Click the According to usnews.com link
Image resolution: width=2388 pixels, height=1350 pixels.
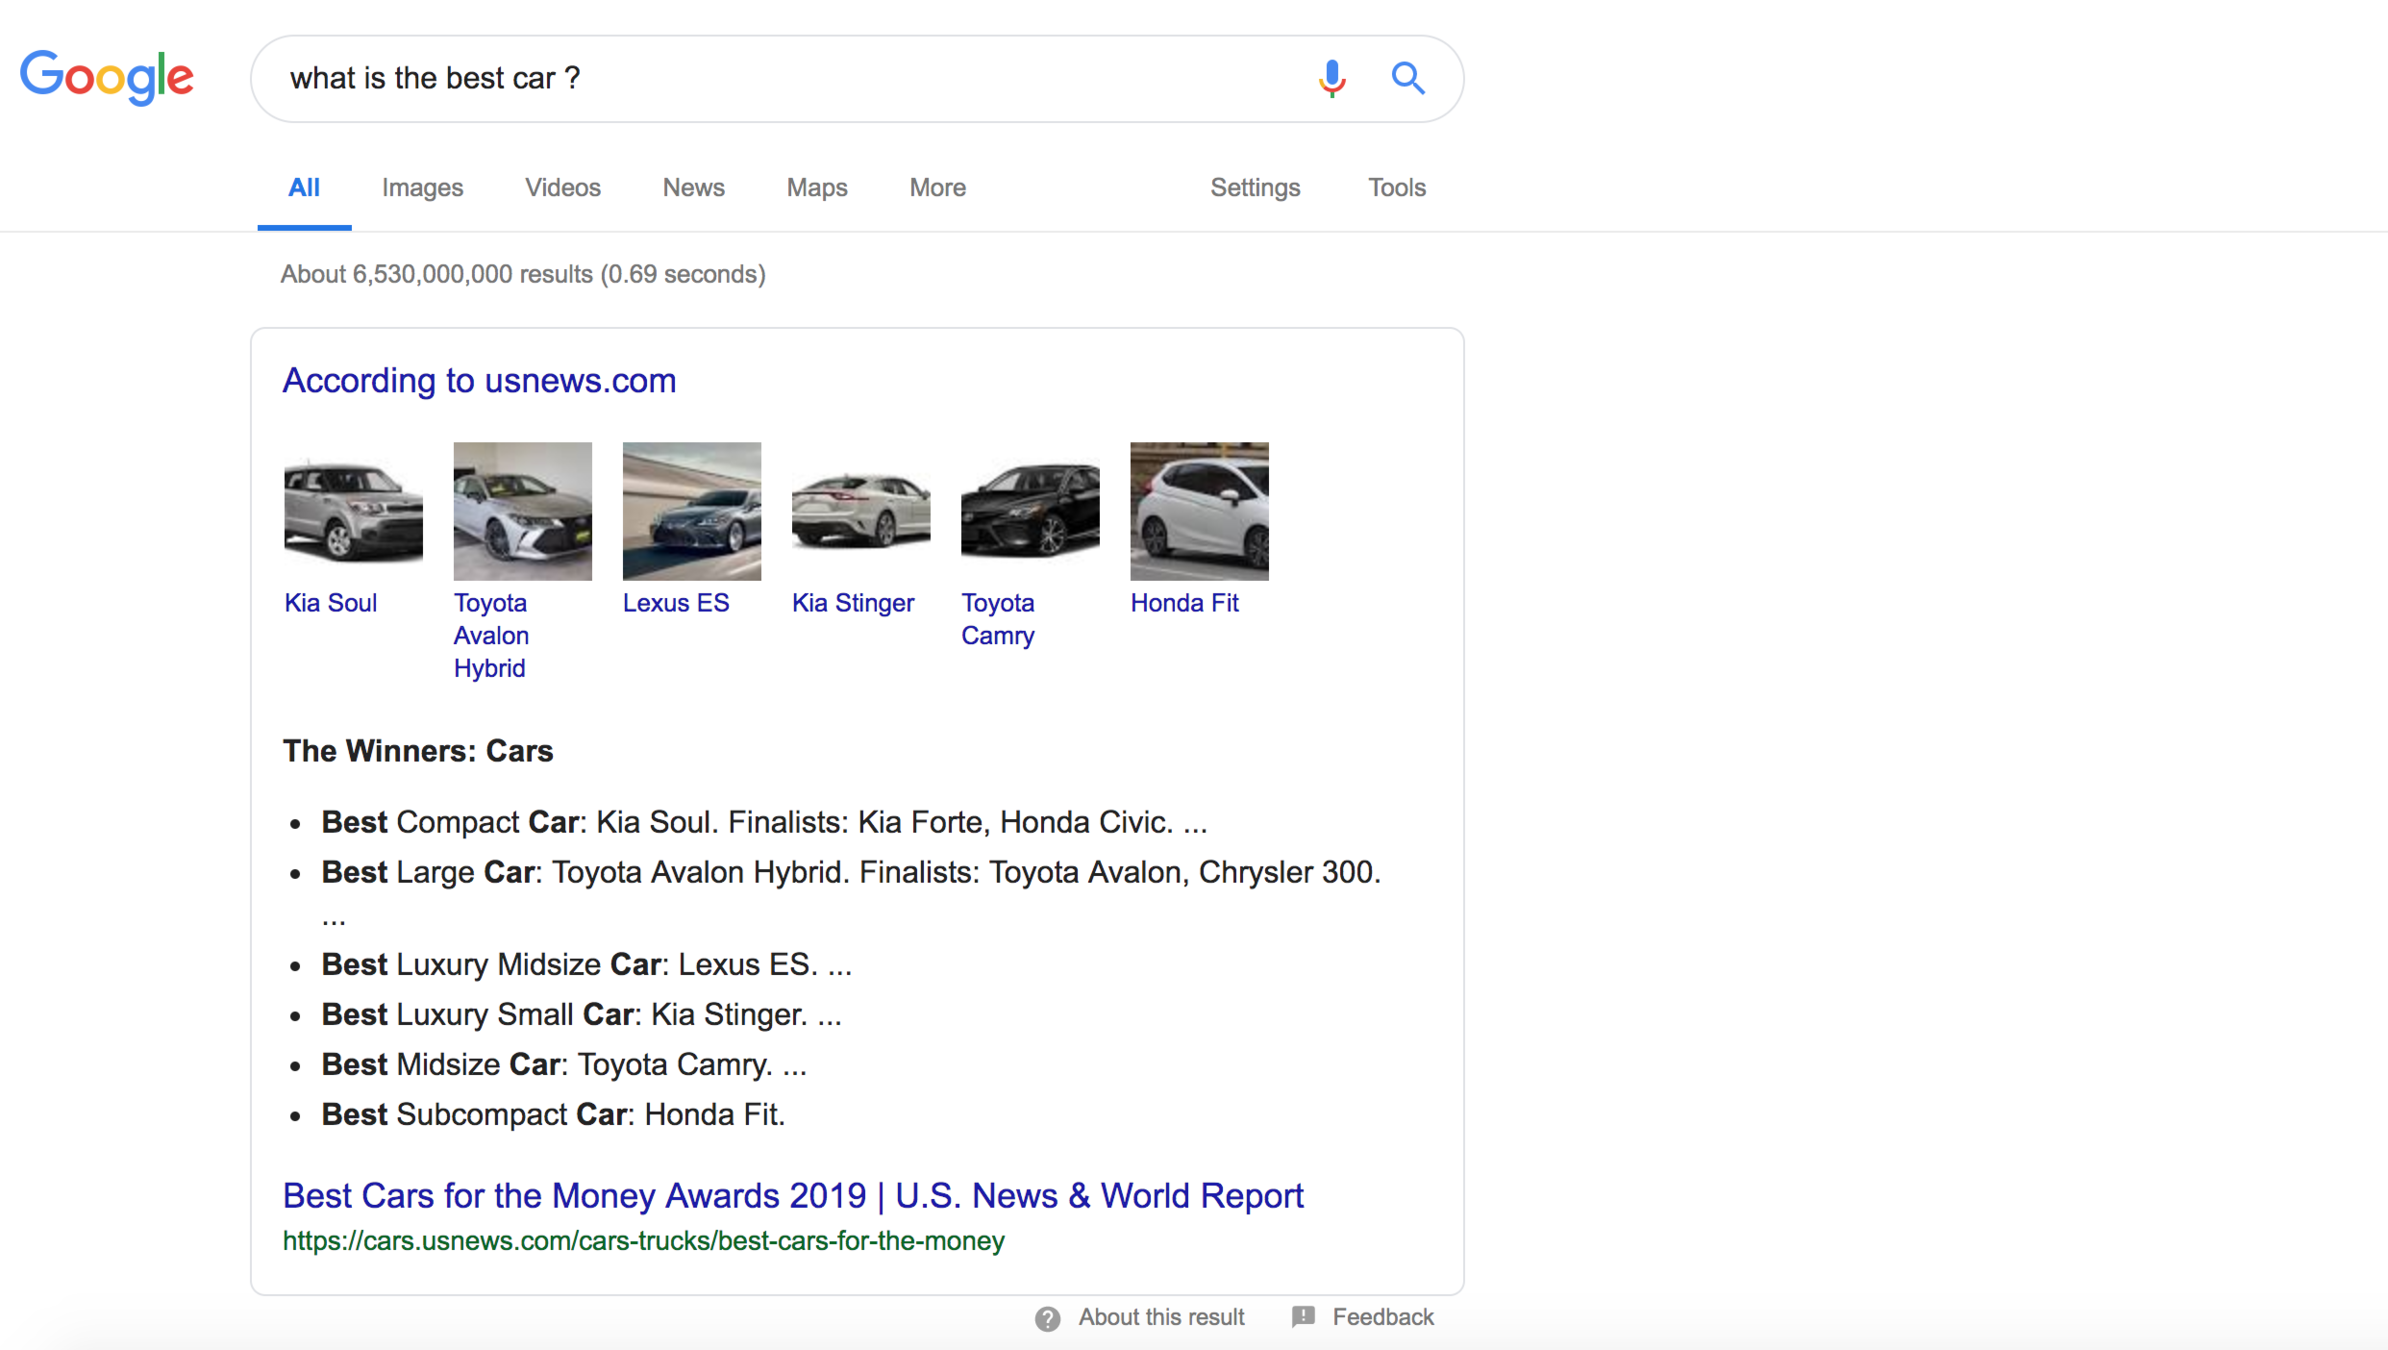479,381
